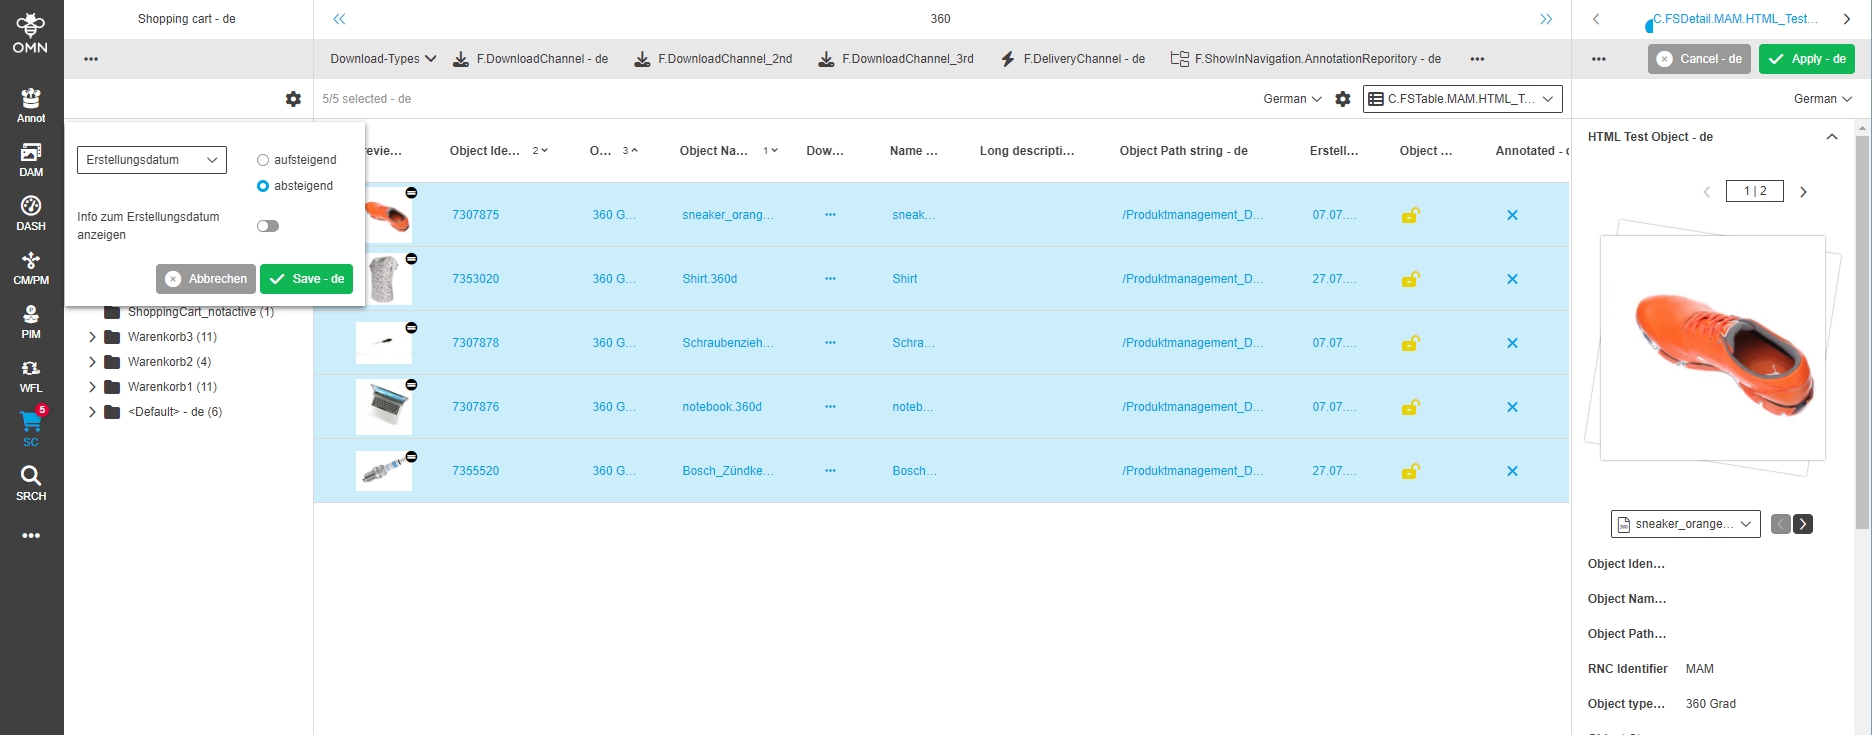The width and height of the screenshot is (1872, 735).
Task: Open the detail panel ellipsis menu
Action: click(x=1599, y=59)
